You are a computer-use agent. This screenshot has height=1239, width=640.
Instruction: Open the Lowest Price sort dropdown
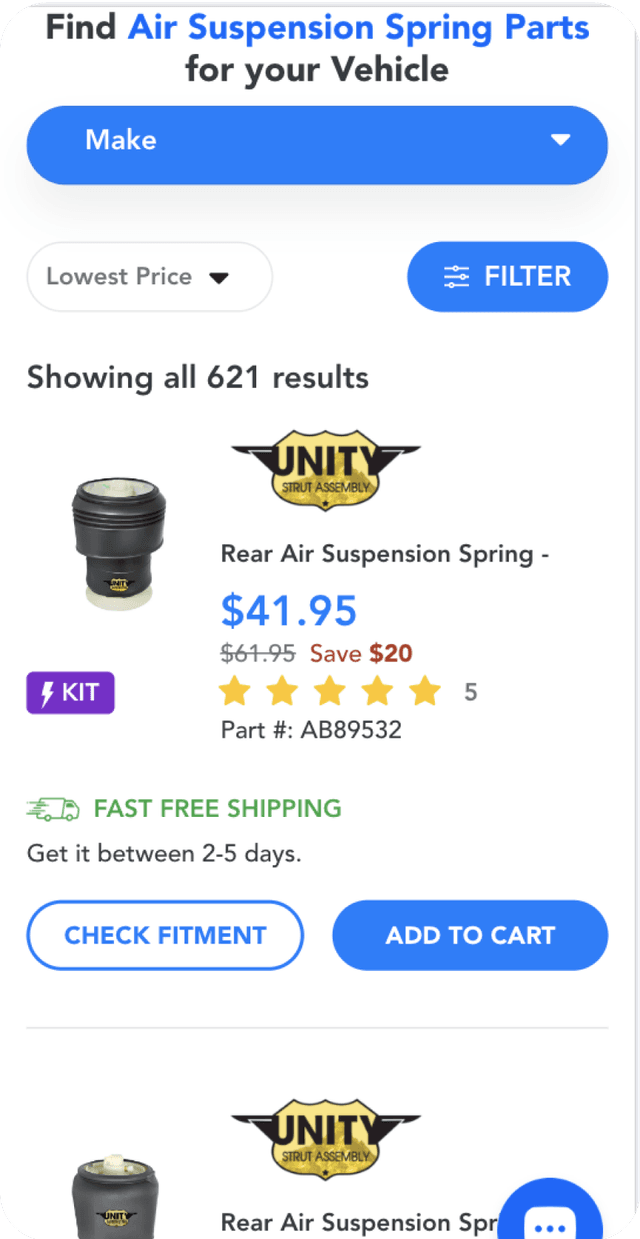pos(149,277)
